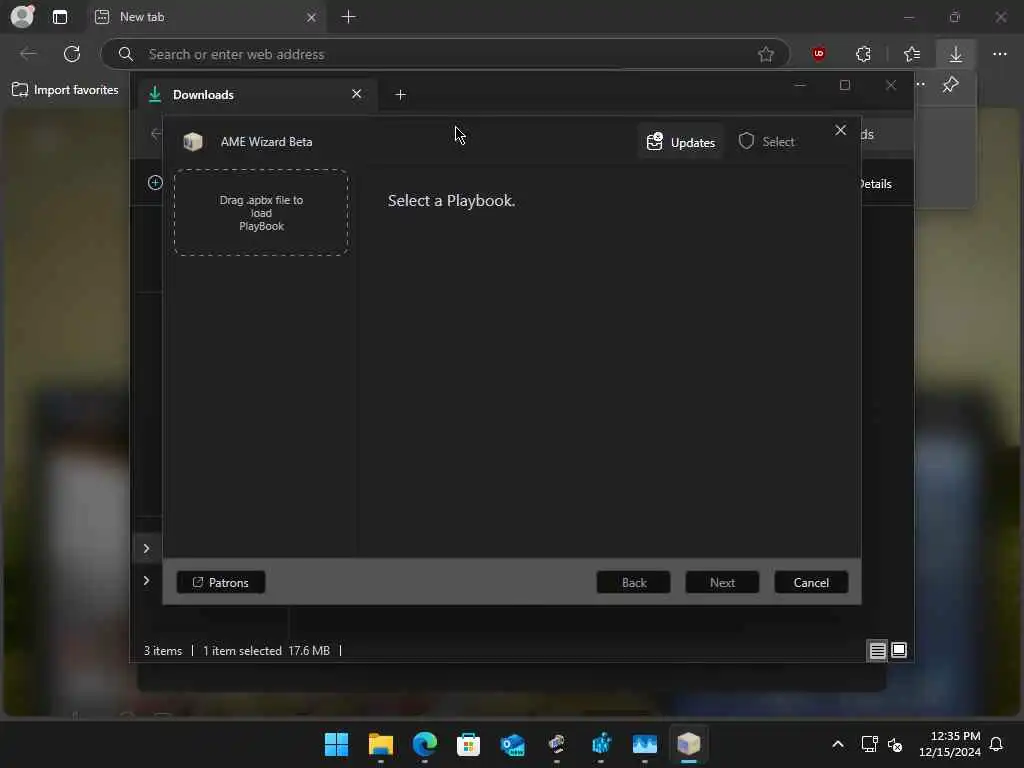Expand the upper navigation pane chevron
Screen dimensions: 1024x768
coord(146,549)
